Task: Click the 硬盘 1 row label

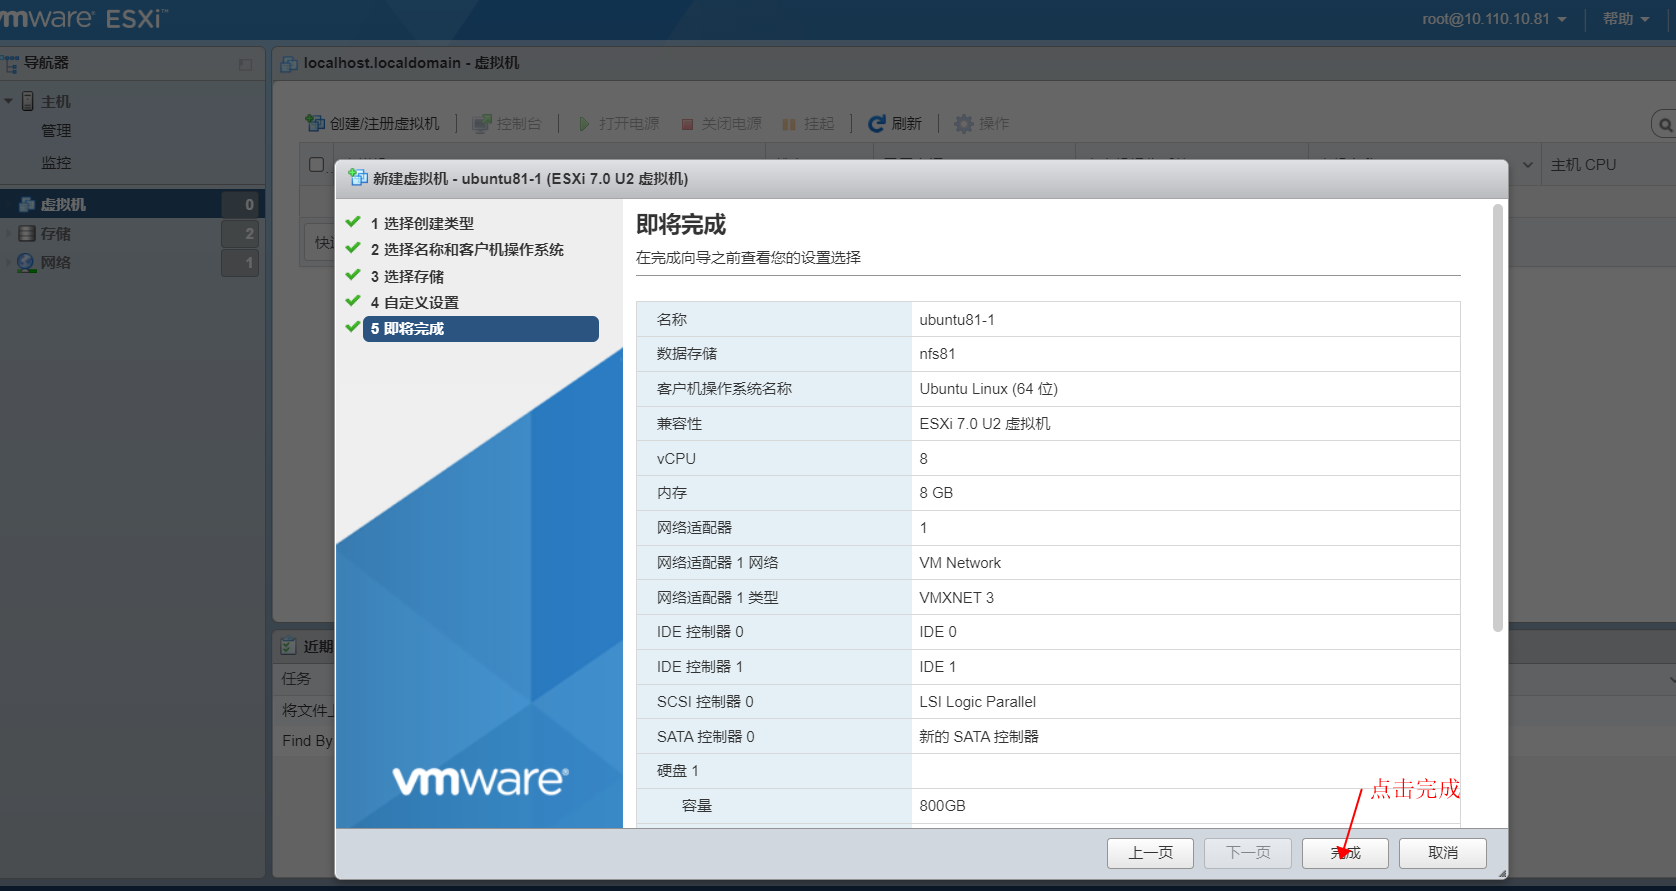Action: (x=677, y=771)
